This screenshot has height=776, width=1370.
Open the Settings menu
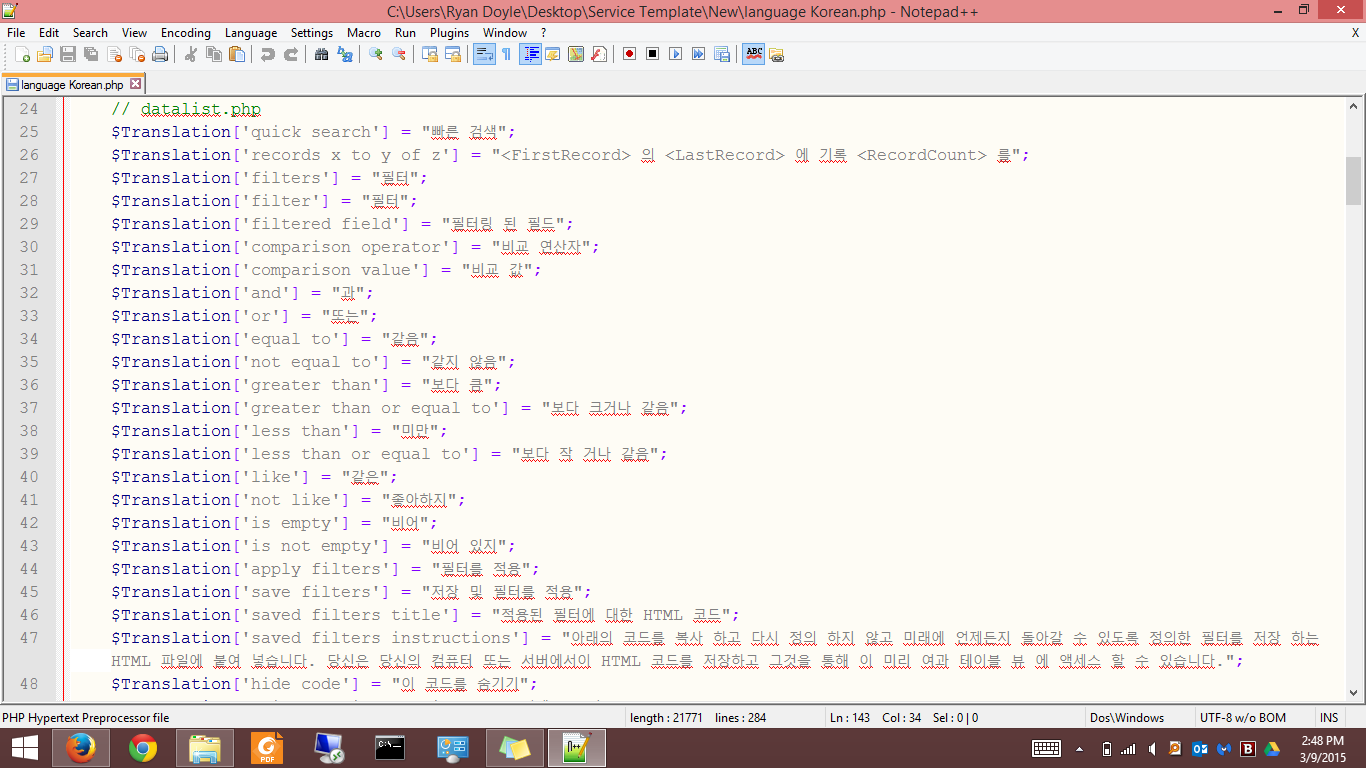tap(312, 33)
